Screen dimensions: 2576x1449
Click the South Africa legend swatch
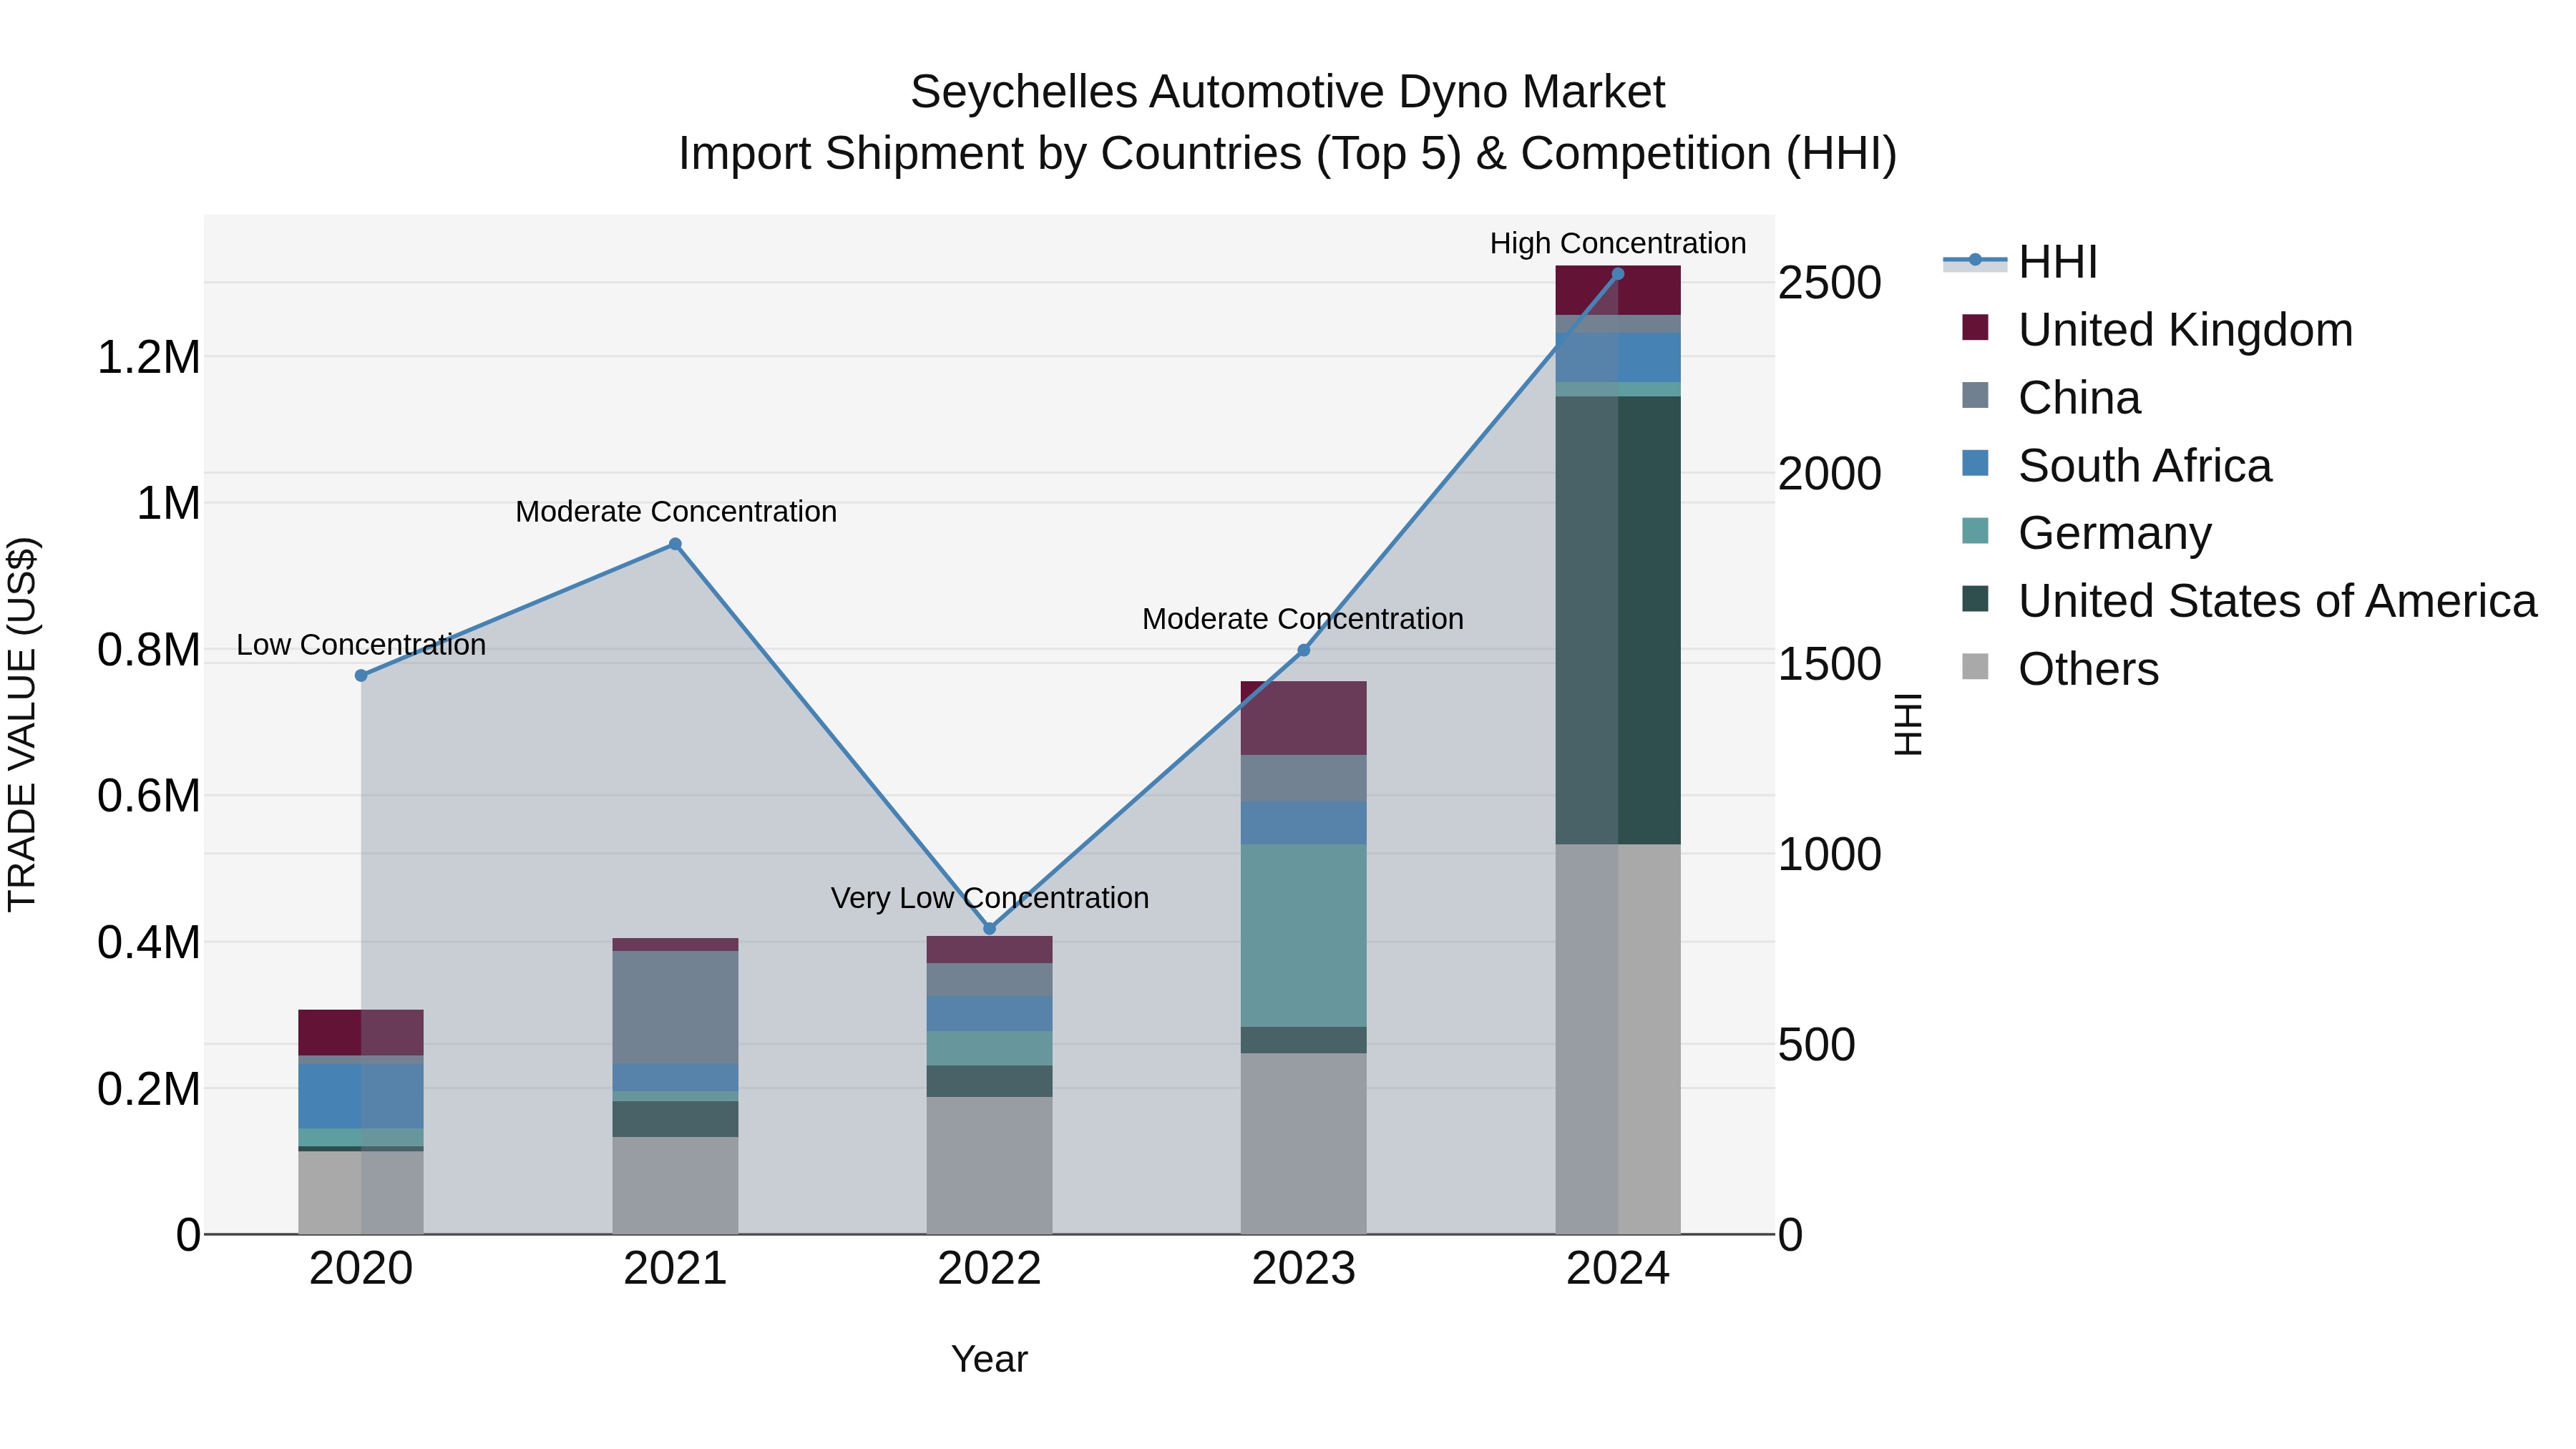tap(1975, 464)
